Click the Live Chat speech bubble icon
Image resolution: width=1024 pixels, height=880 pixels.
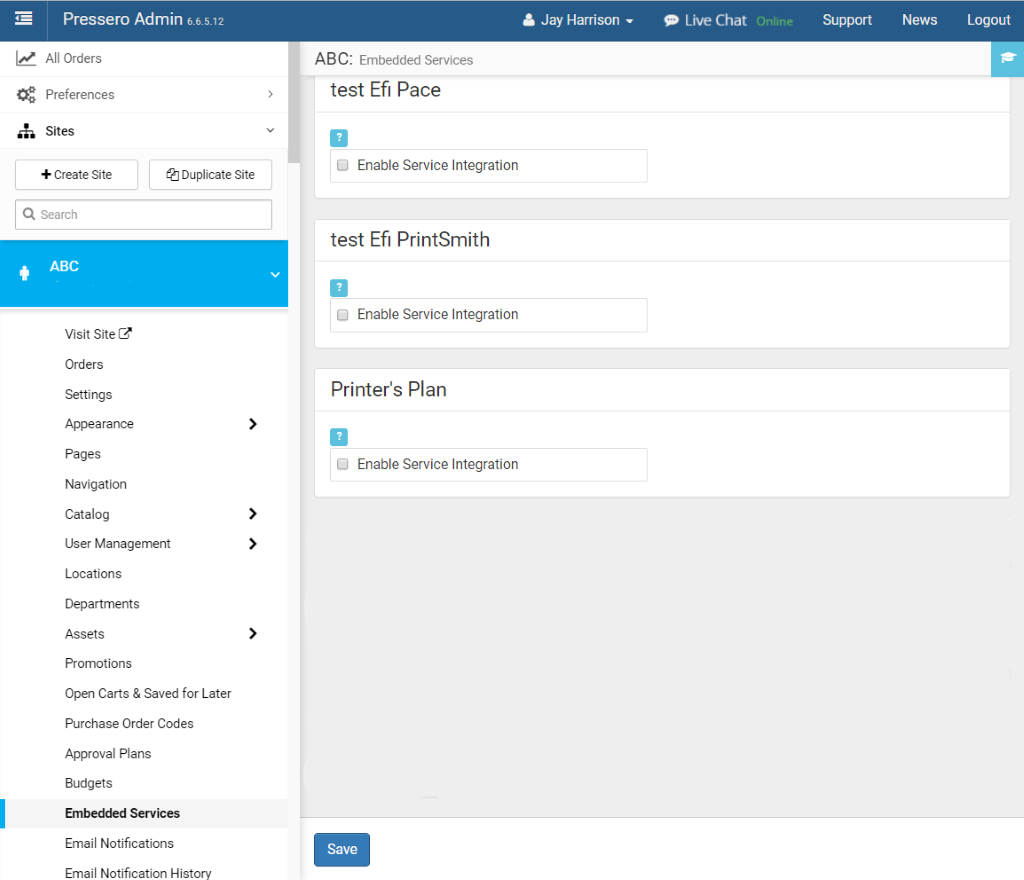tap(671, 21)
